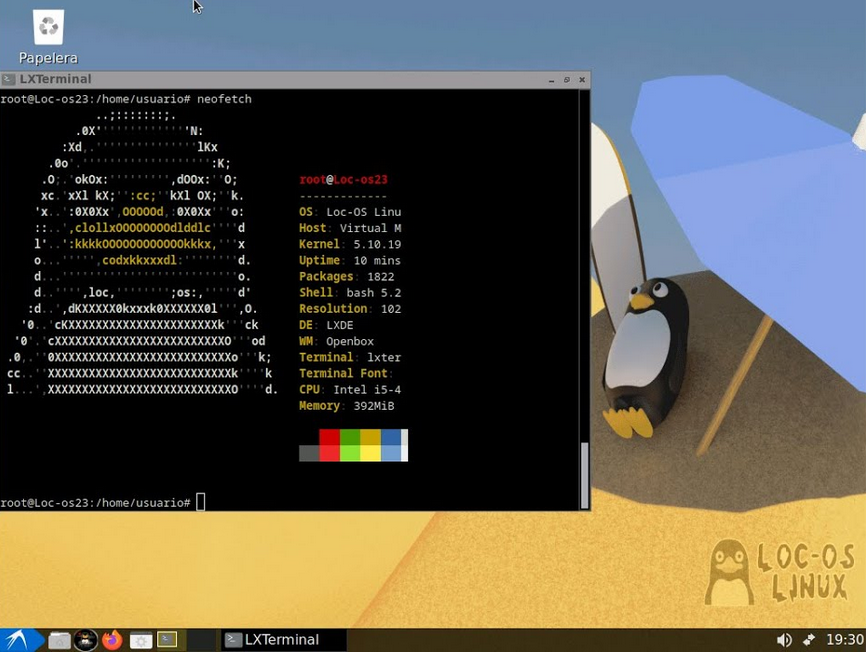Click the 'Packages: 1822' line

click(347, 277)
